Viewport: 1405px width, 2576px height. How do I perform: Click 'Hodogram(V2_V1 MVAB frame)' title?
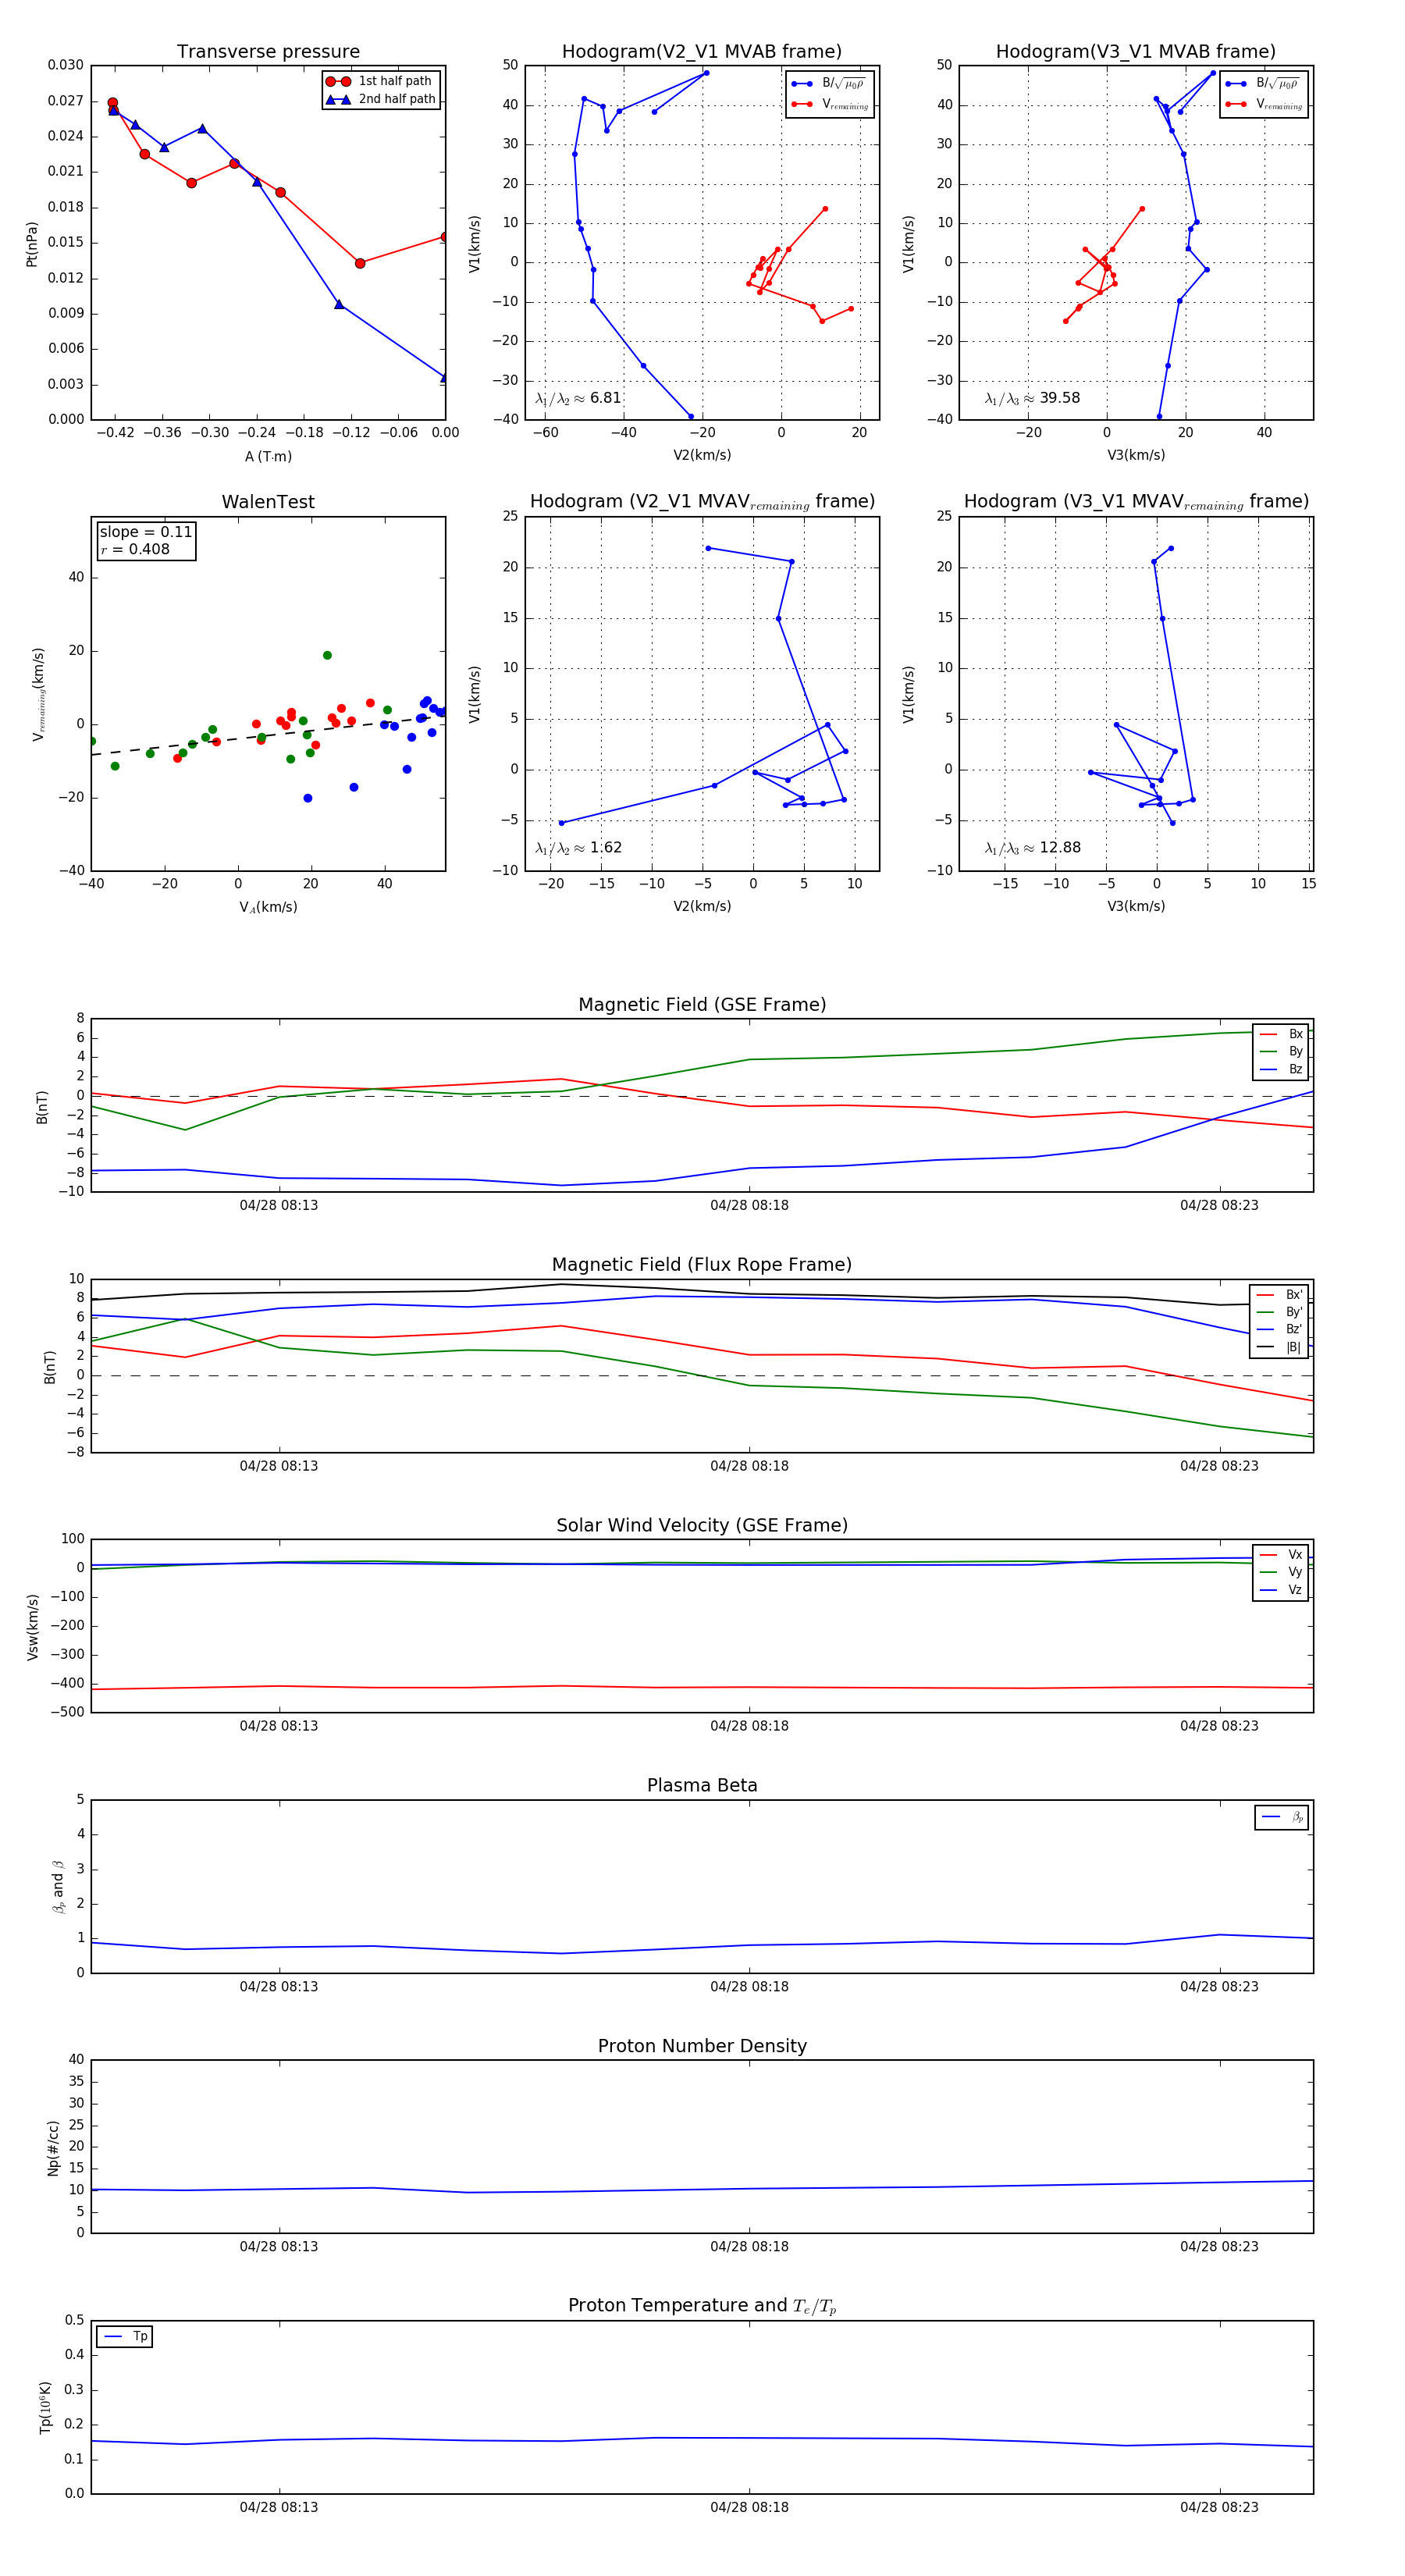tap(701, 52)
